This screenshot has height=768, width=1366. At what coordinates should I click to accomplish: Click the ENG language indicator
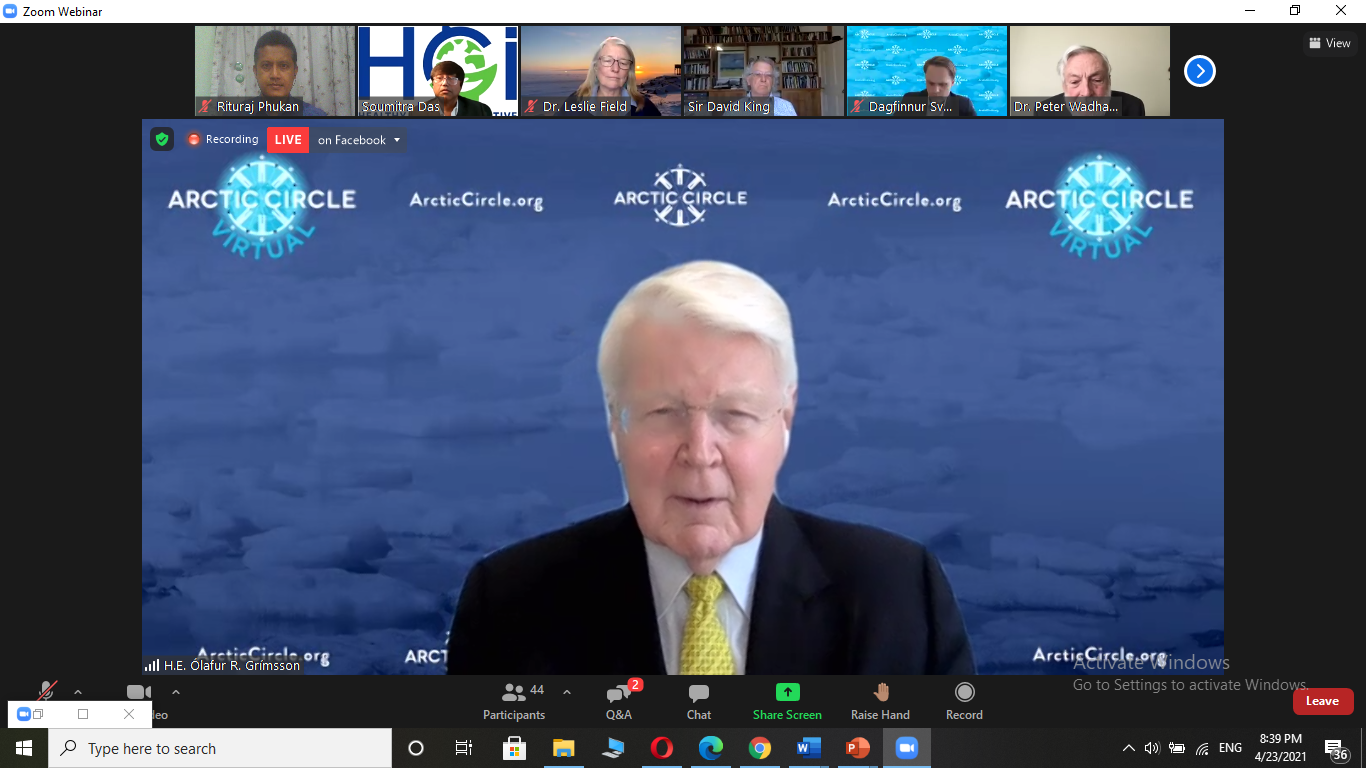pyautogui.click(x=1230, y=748)
